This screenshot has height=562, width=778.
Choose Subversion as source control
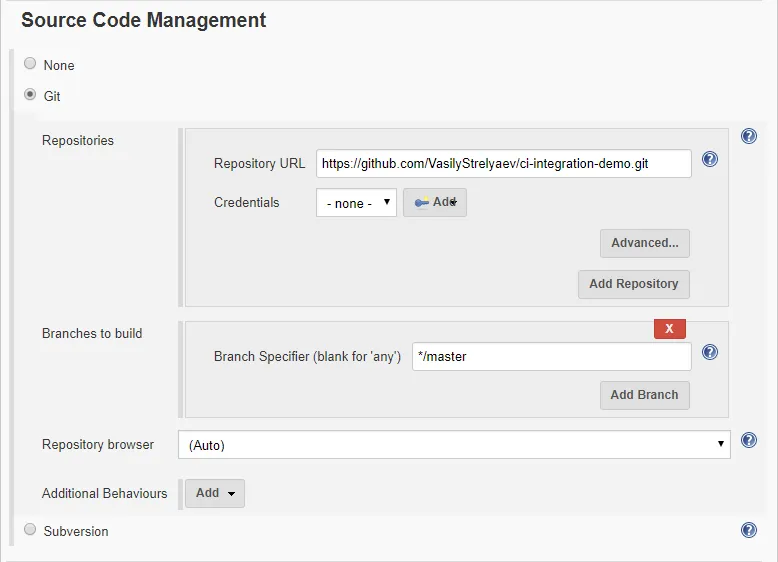coord(30,529)
